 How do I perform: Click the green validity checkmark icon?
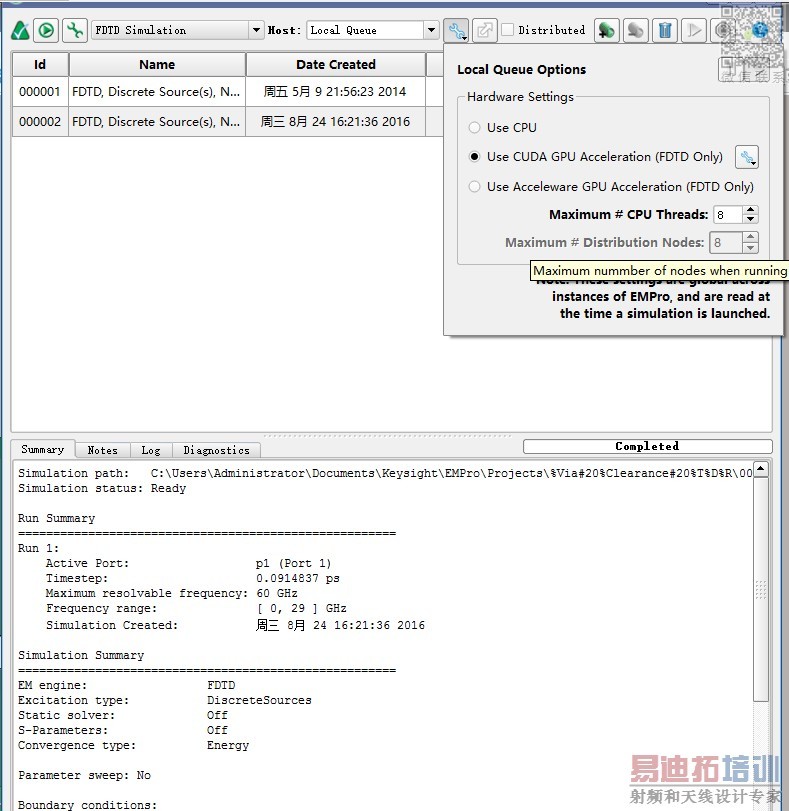tap(20, 31)
